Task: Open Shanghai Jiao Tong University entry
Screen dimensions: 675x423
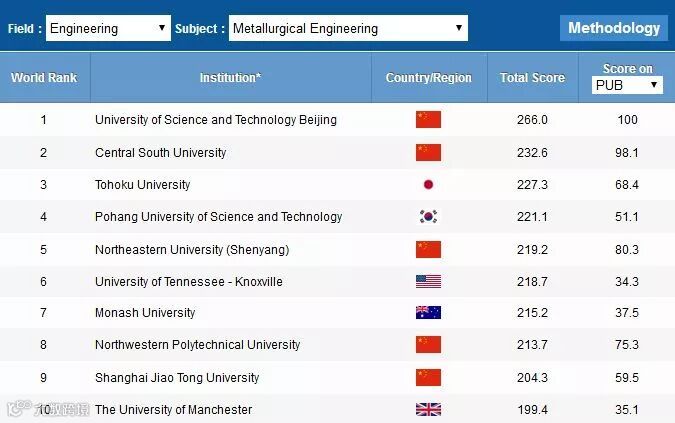Action: click(x=177, y=377)
